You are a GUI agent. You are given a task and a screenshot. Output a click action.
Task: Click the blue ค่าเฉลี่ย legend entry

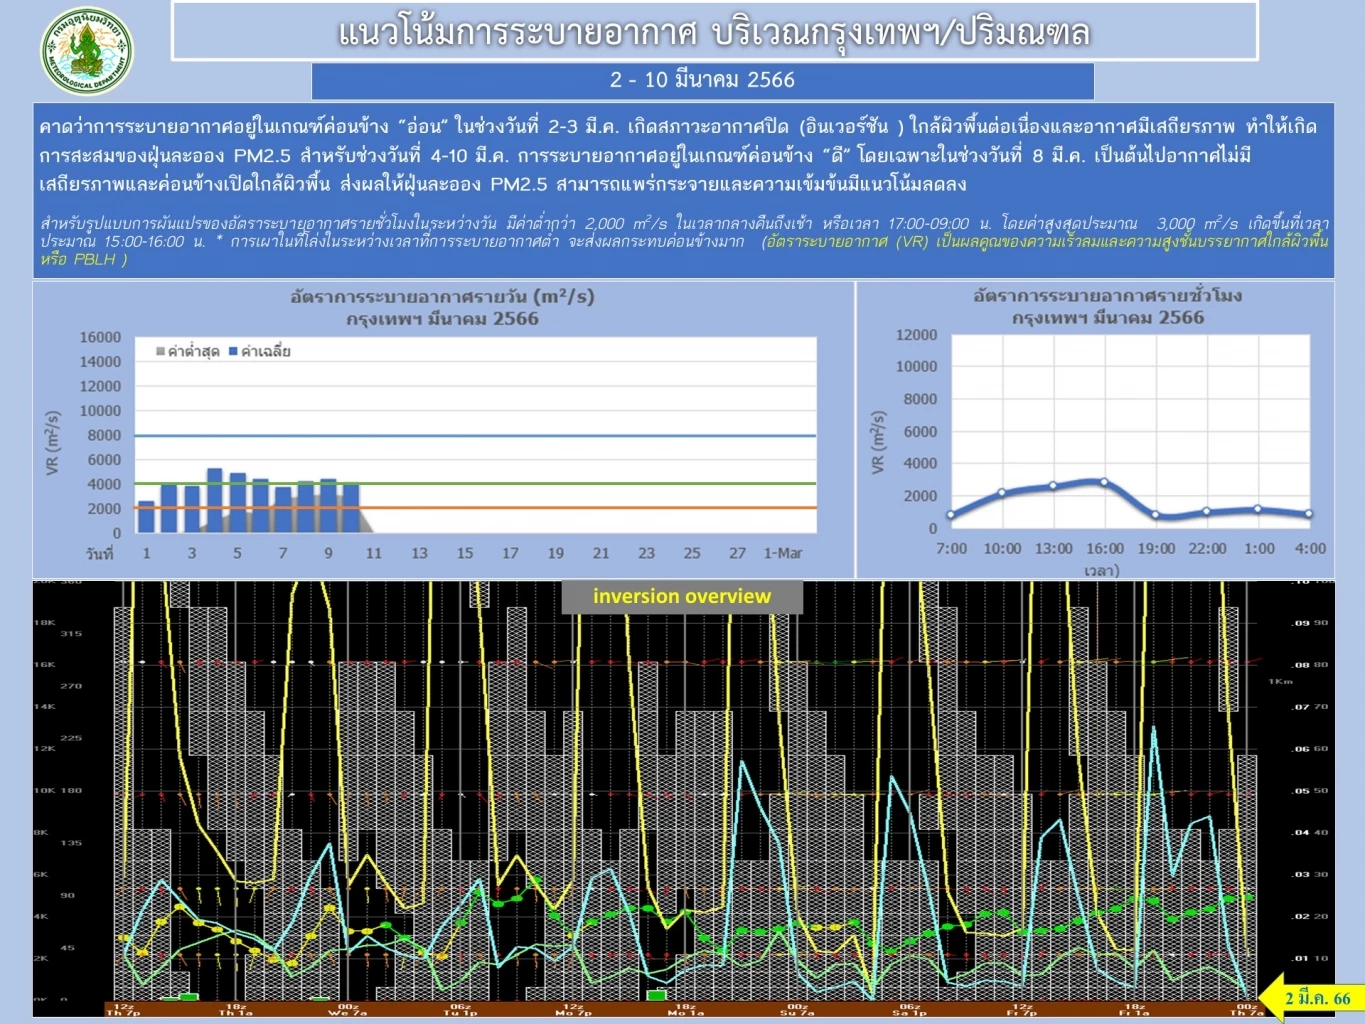point(260,352)
